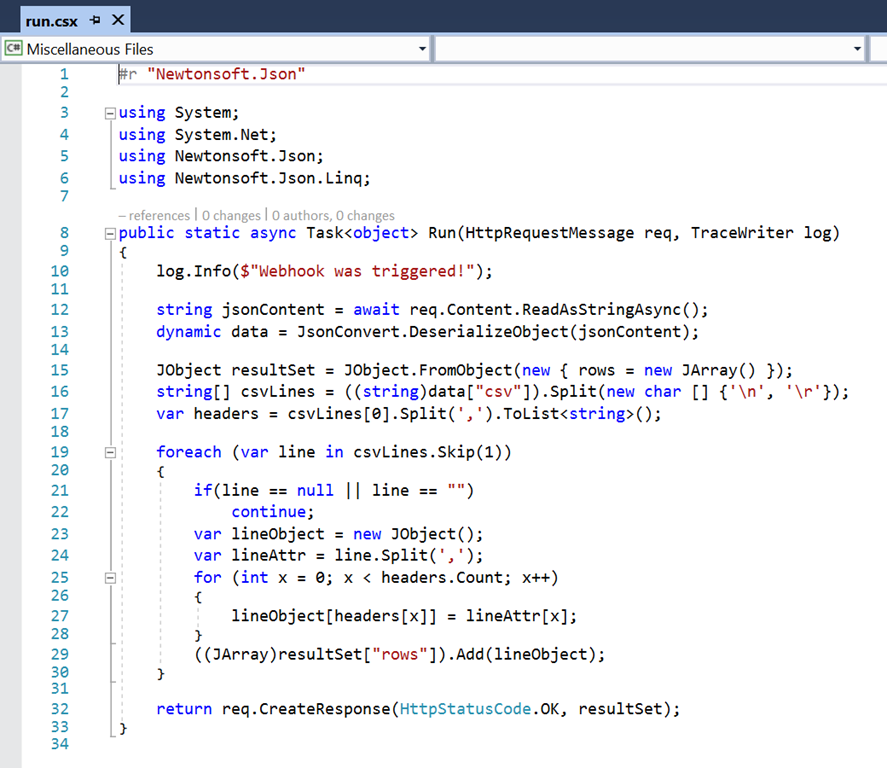
Task: Click the first '0 changes' CodeLens link
Action: click(x=232, y=215)
